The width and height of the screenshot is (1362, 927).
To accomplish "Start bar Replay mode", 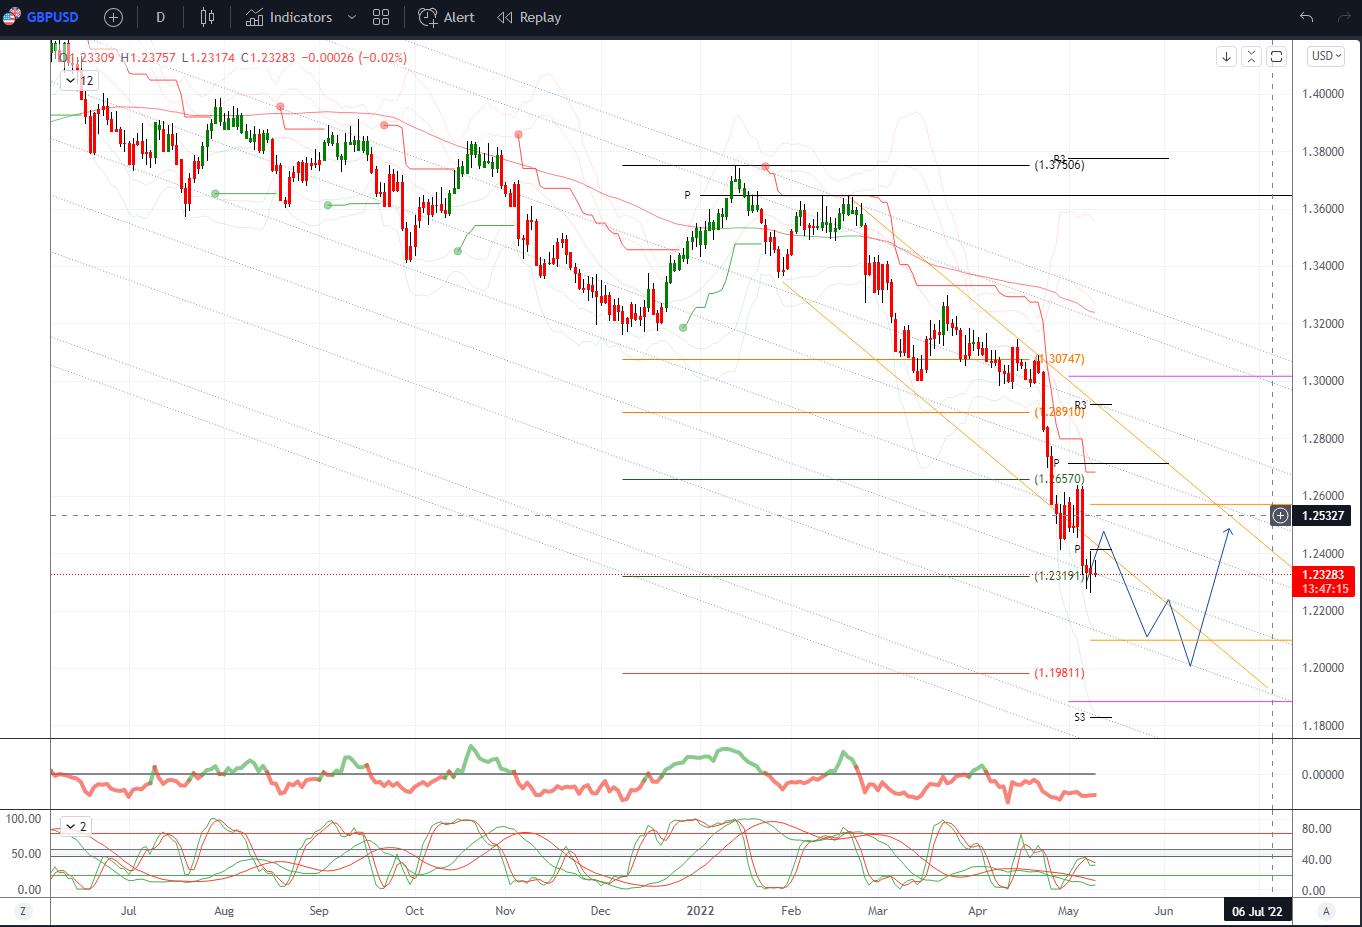I will pos(529,17).
